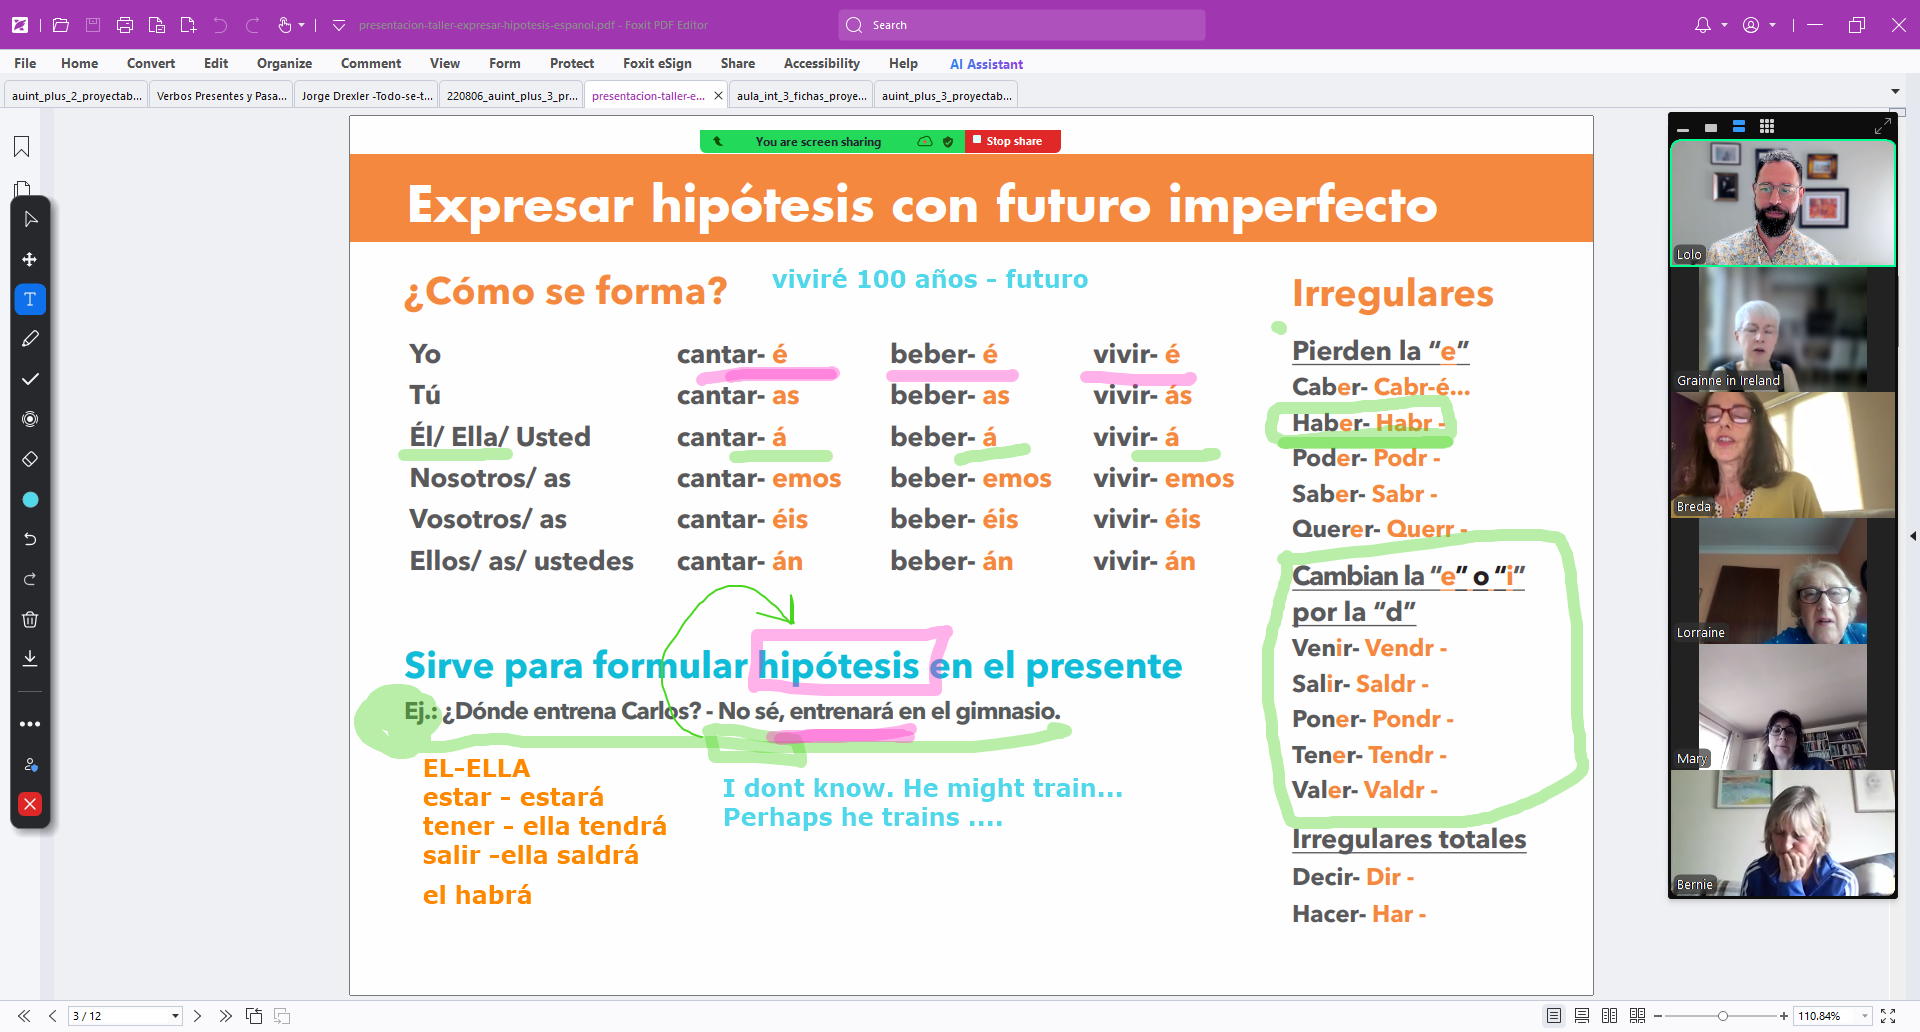Image resolution: width=1920 pixels, height=1032 pixels.
Task: Enable continuous facing view mode
Action: click(1637, 1016)
